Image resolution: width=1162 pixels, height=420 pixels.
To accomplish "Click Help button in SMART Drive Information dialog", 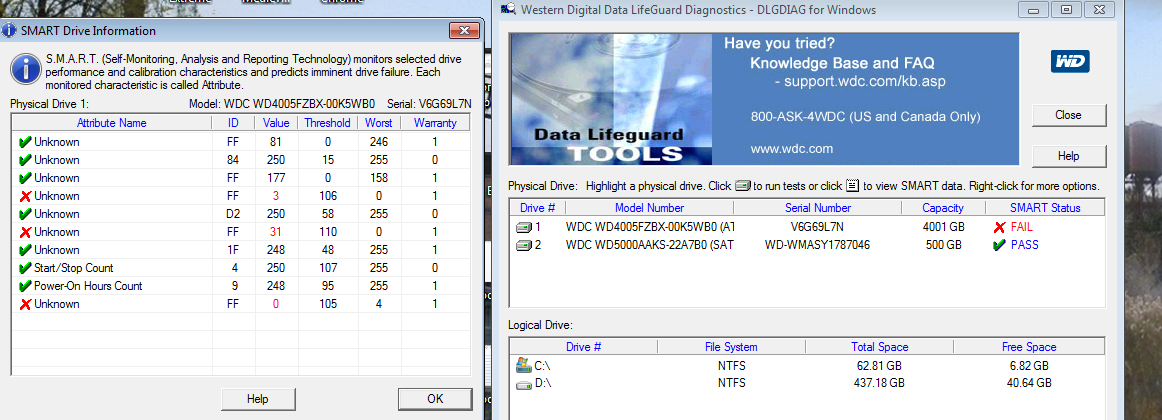I will (257, 399).
